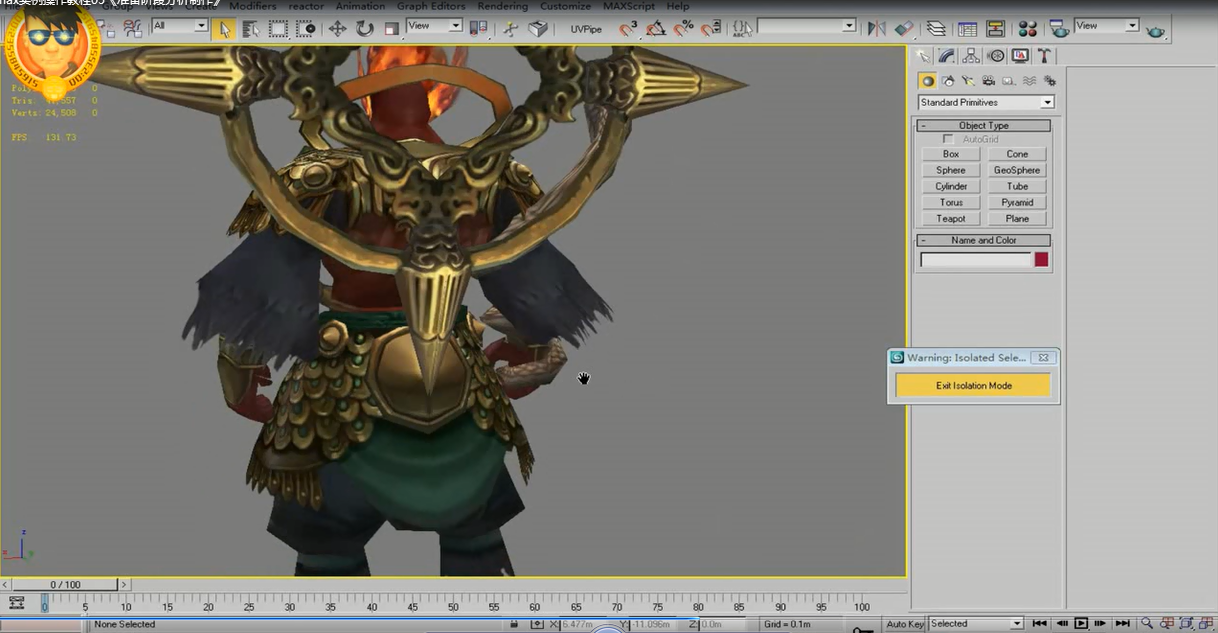Select the Space Warps create category
1218x633 pixels.
[x=1028, y=81]
